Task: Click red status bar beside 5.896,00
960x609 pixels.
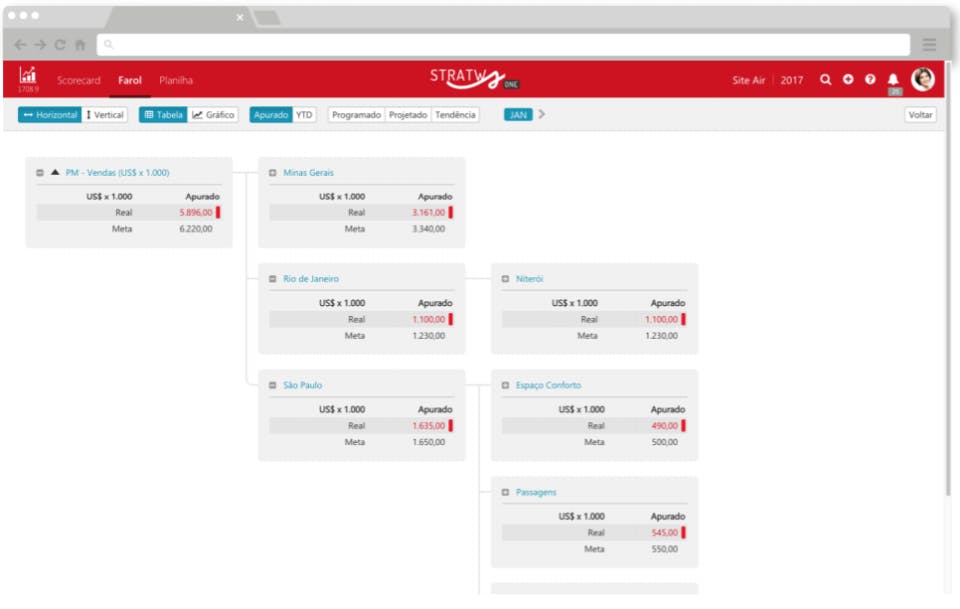Action: coord(218,212)
